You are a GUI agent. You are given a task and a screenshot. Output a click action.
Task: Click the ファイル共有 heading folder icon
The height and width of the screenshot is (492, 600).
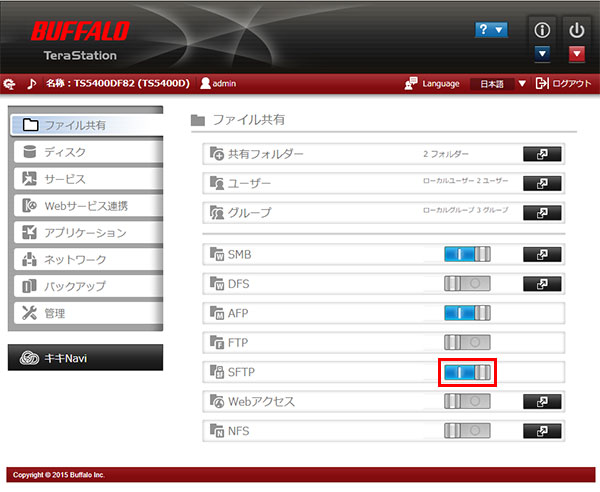point(198,120)
